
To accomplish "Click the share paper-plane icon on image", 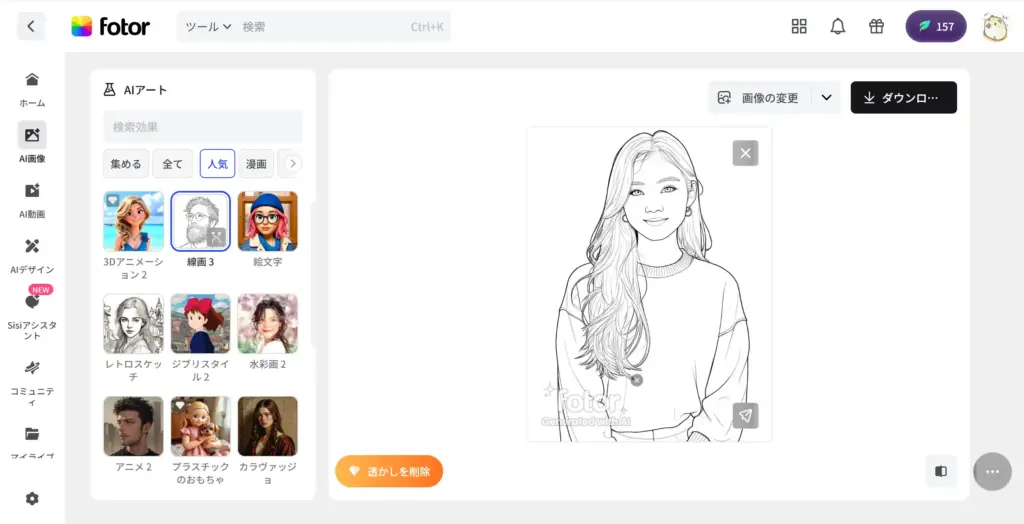I will [x=745, y=415].
